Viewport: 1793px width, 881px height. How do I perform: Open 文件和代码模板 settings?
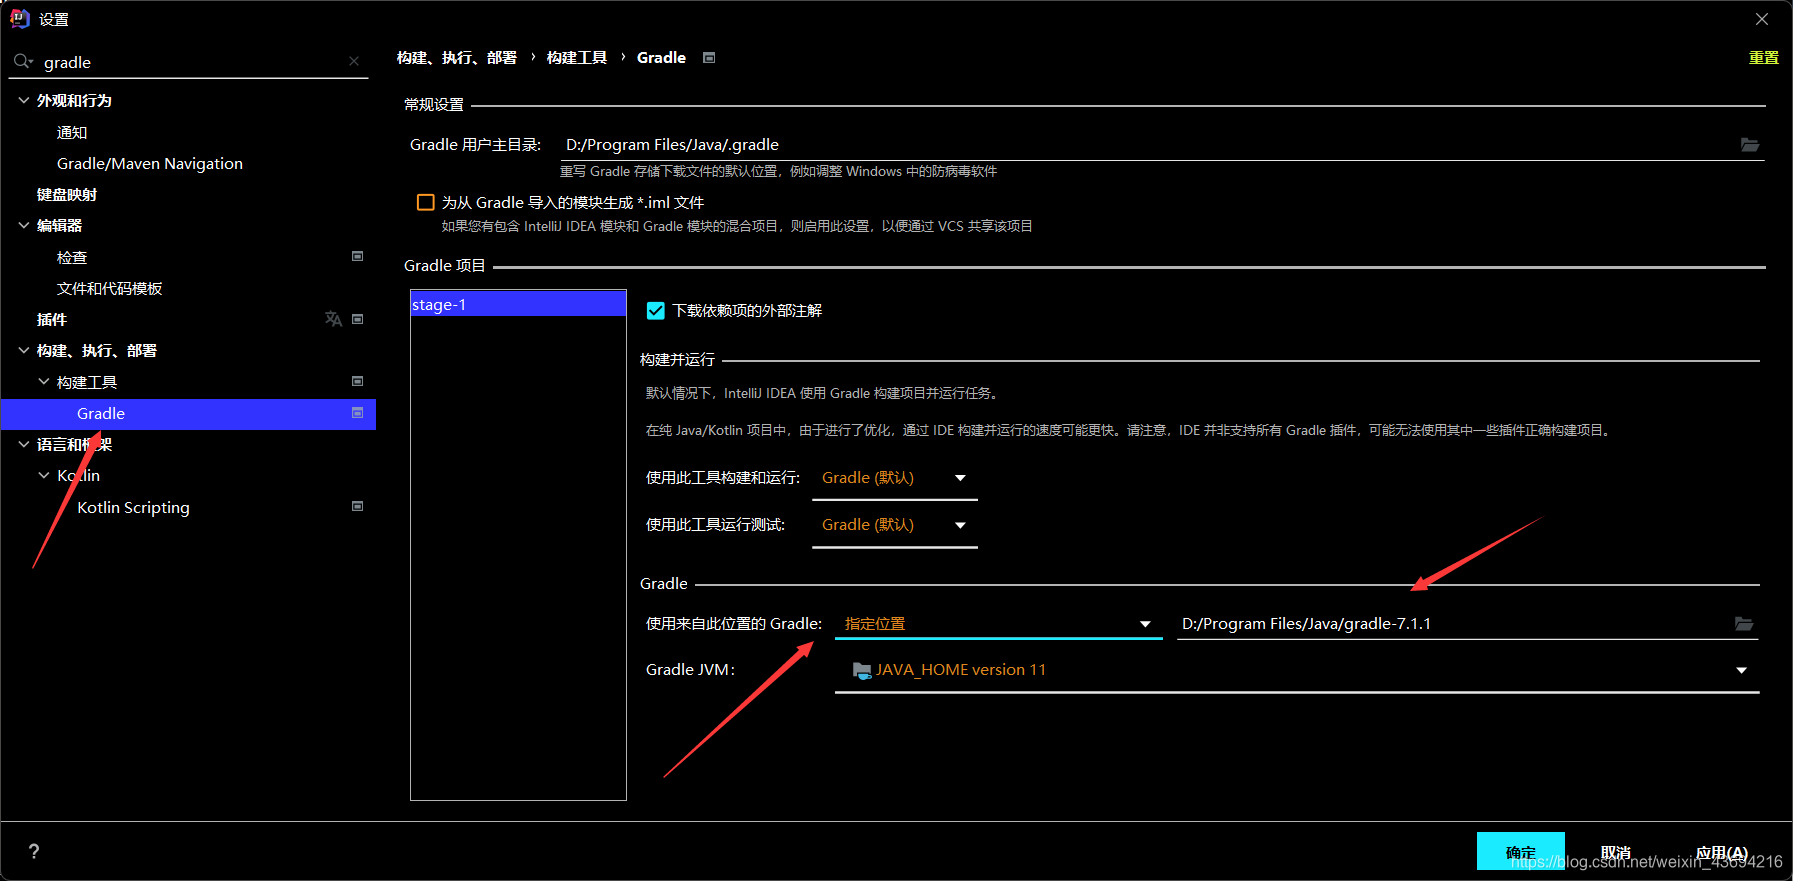110,288
